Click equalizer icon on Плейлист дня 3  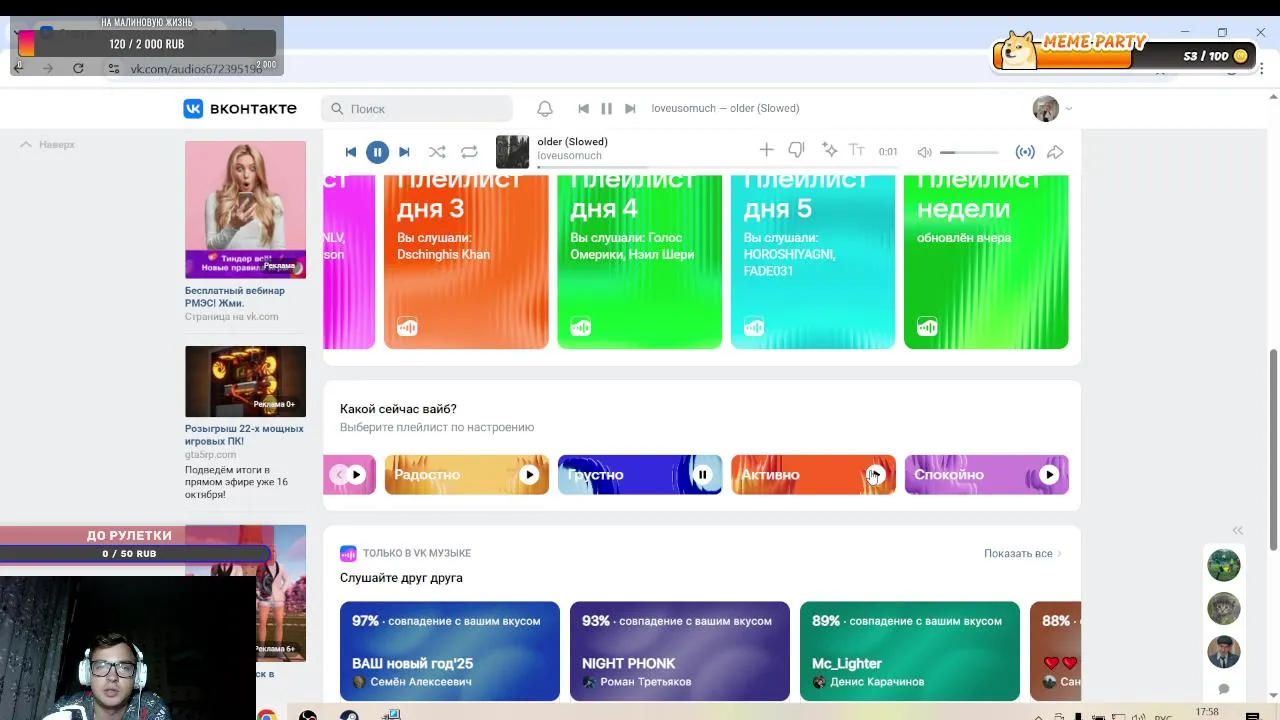(407, 327)
